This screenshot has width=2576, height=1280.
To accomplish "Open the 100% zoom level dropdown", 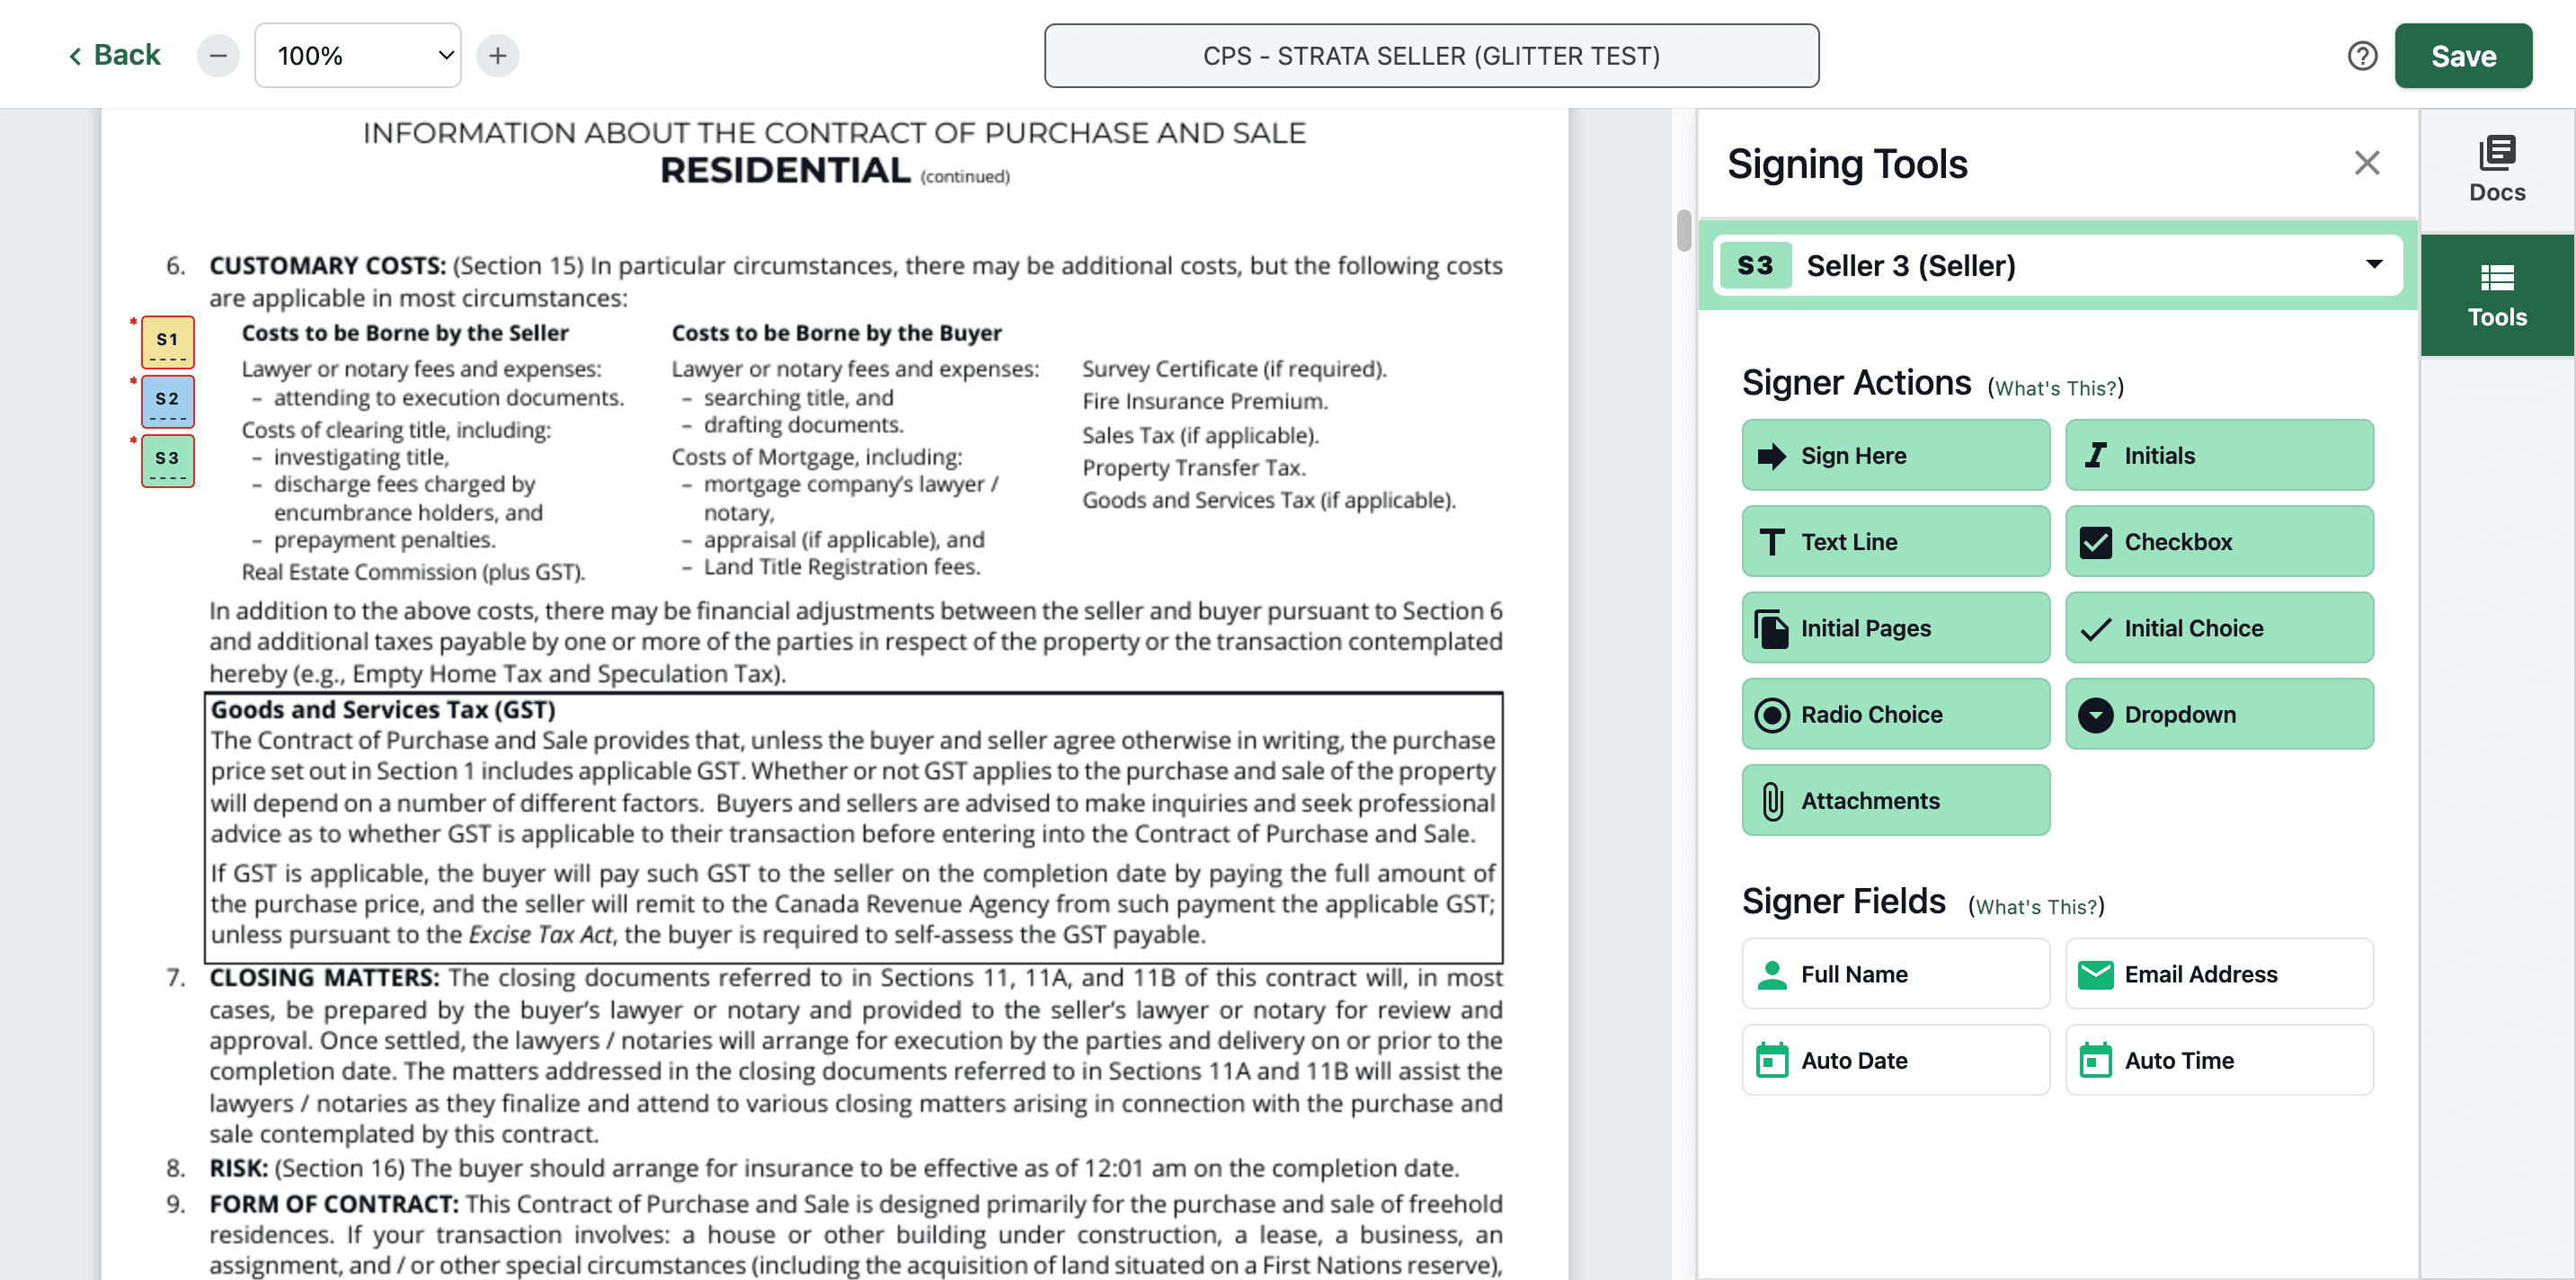I will click(x=358, y=56).
